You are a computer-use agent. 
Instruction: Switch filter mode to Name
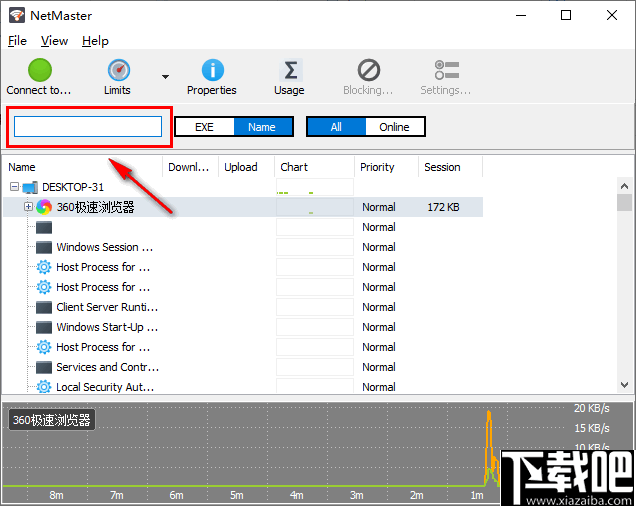(262, 127)
